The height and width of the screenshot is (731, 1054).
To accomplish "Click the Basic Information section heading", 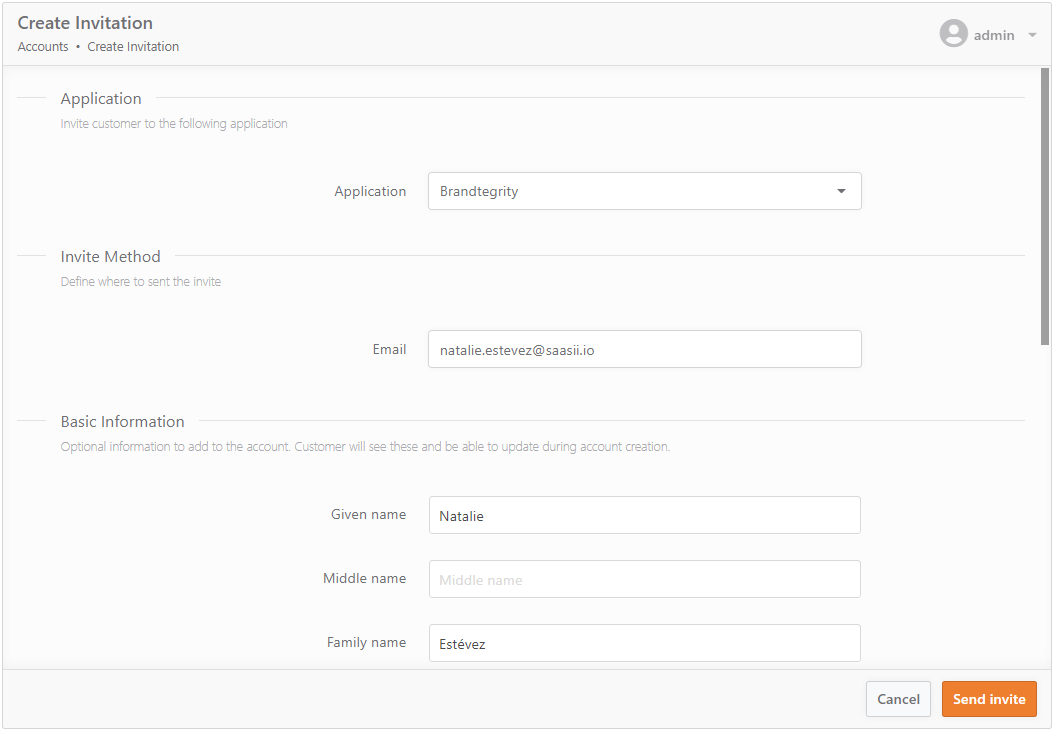I will pos(122,422).
